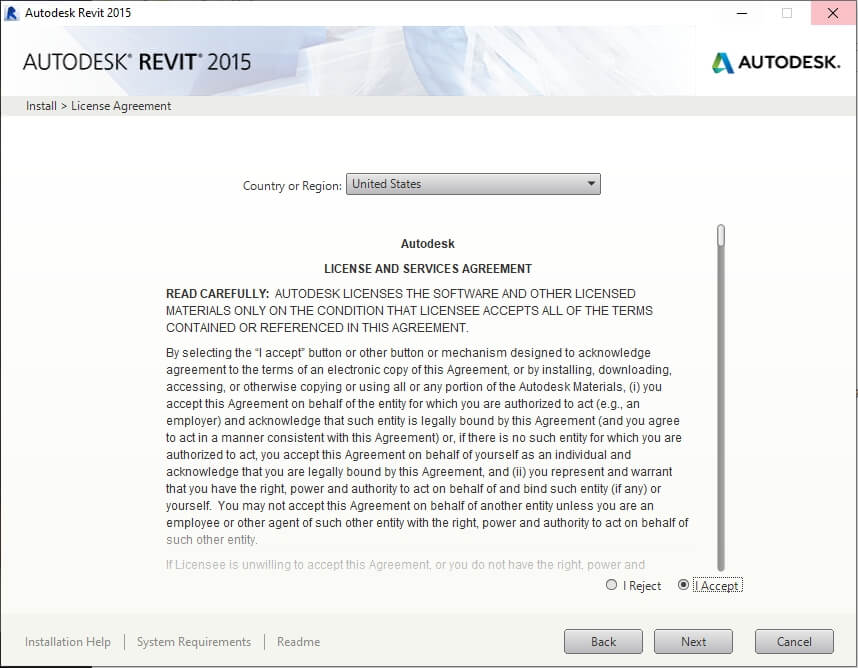View the System Requirements link
The image size is (858, 668).
(194, 642)
